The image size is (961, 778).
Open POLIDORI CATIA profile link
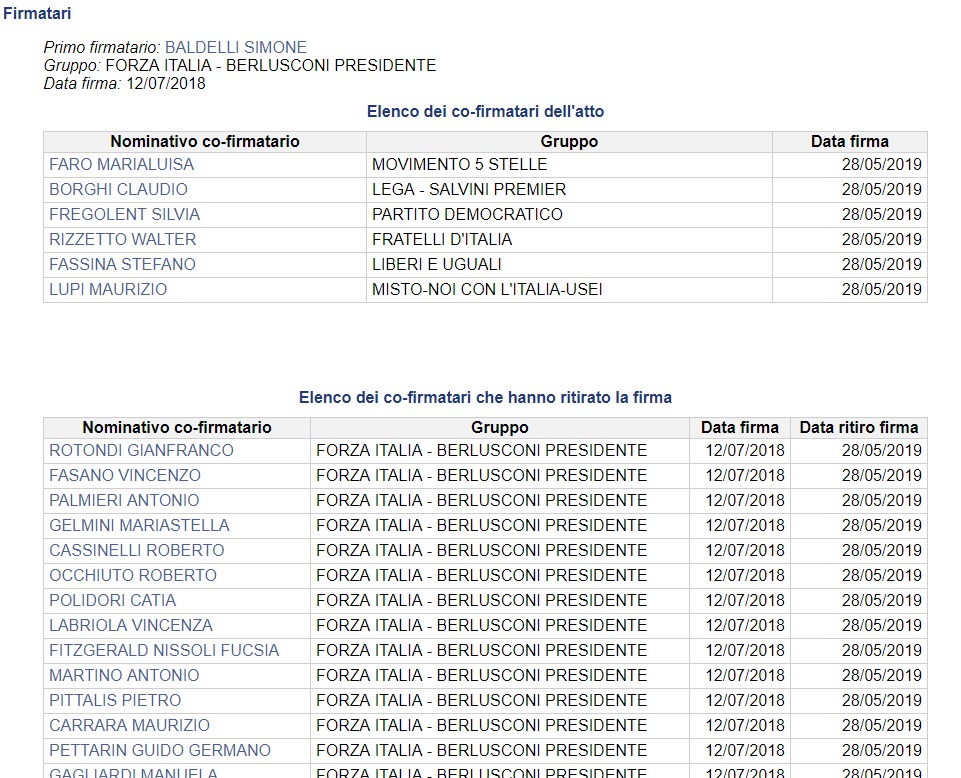(112, 600)
